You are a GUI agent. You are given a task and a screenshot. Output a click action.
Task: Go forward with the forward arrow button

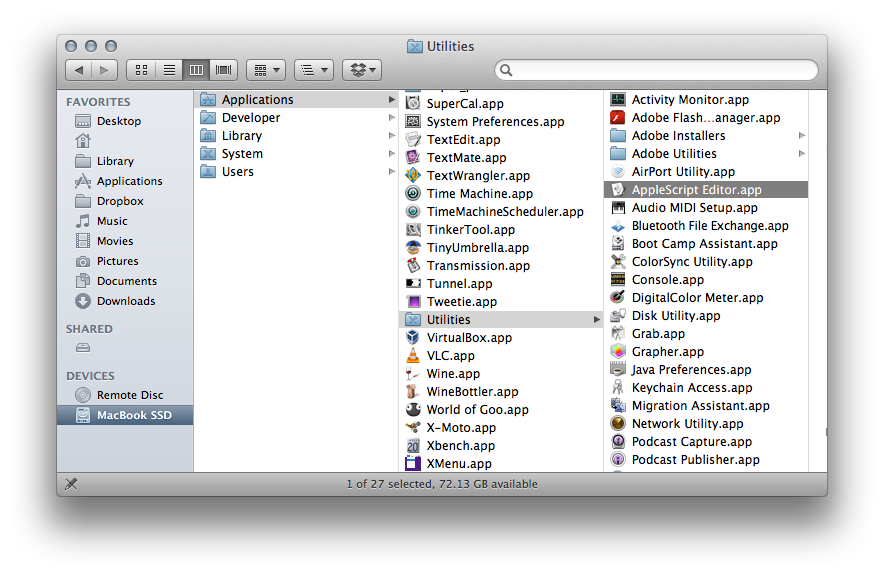[x=104, y=70]
